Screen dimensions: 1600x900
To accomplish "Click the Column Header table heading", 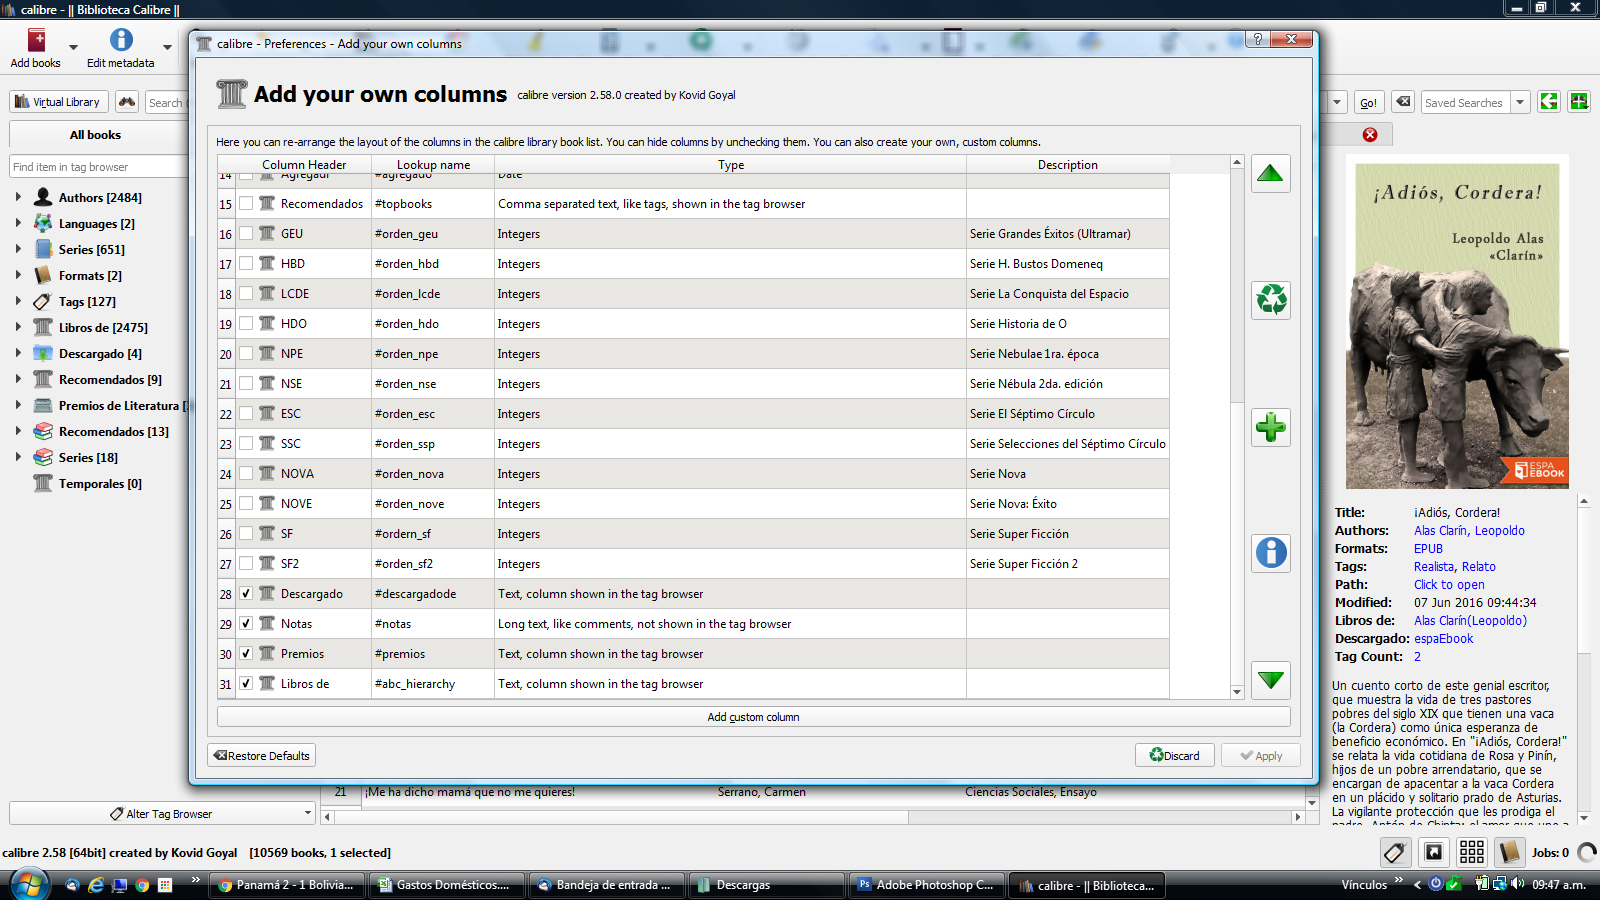I will (x=304, y=165).
